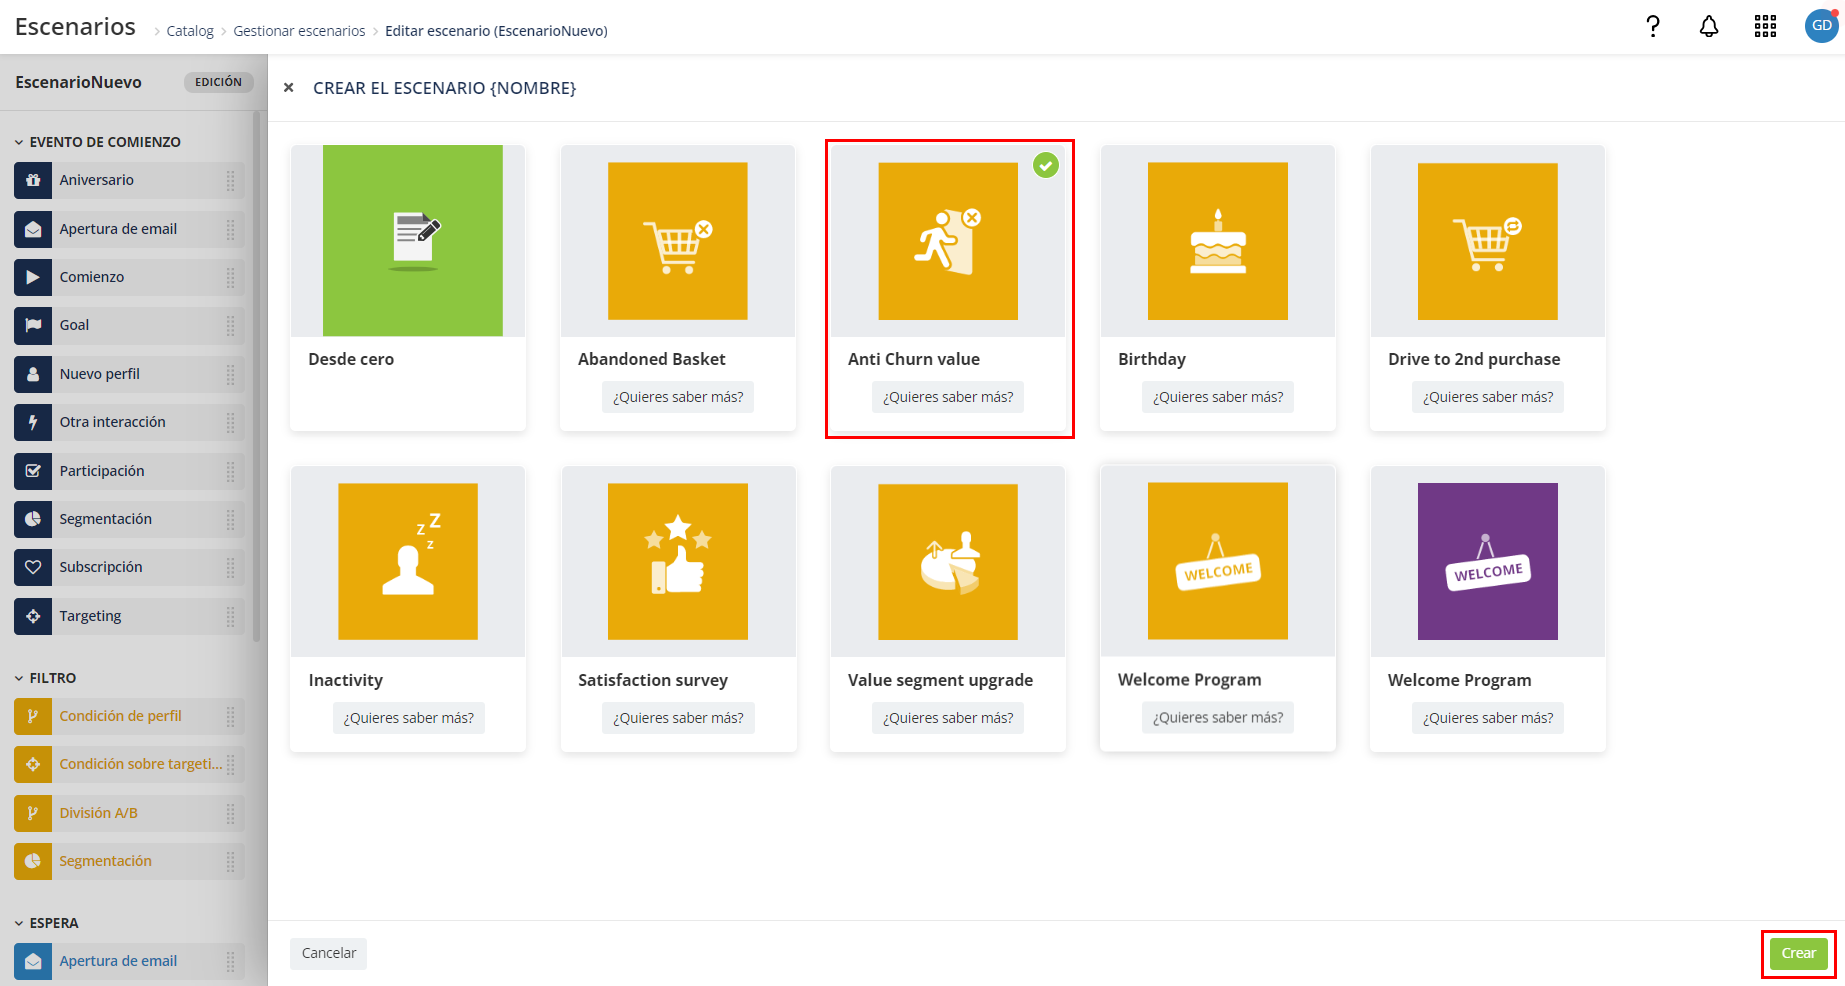
Task: Click the Condición sobre targeting icon
Action: coord(33,764)
